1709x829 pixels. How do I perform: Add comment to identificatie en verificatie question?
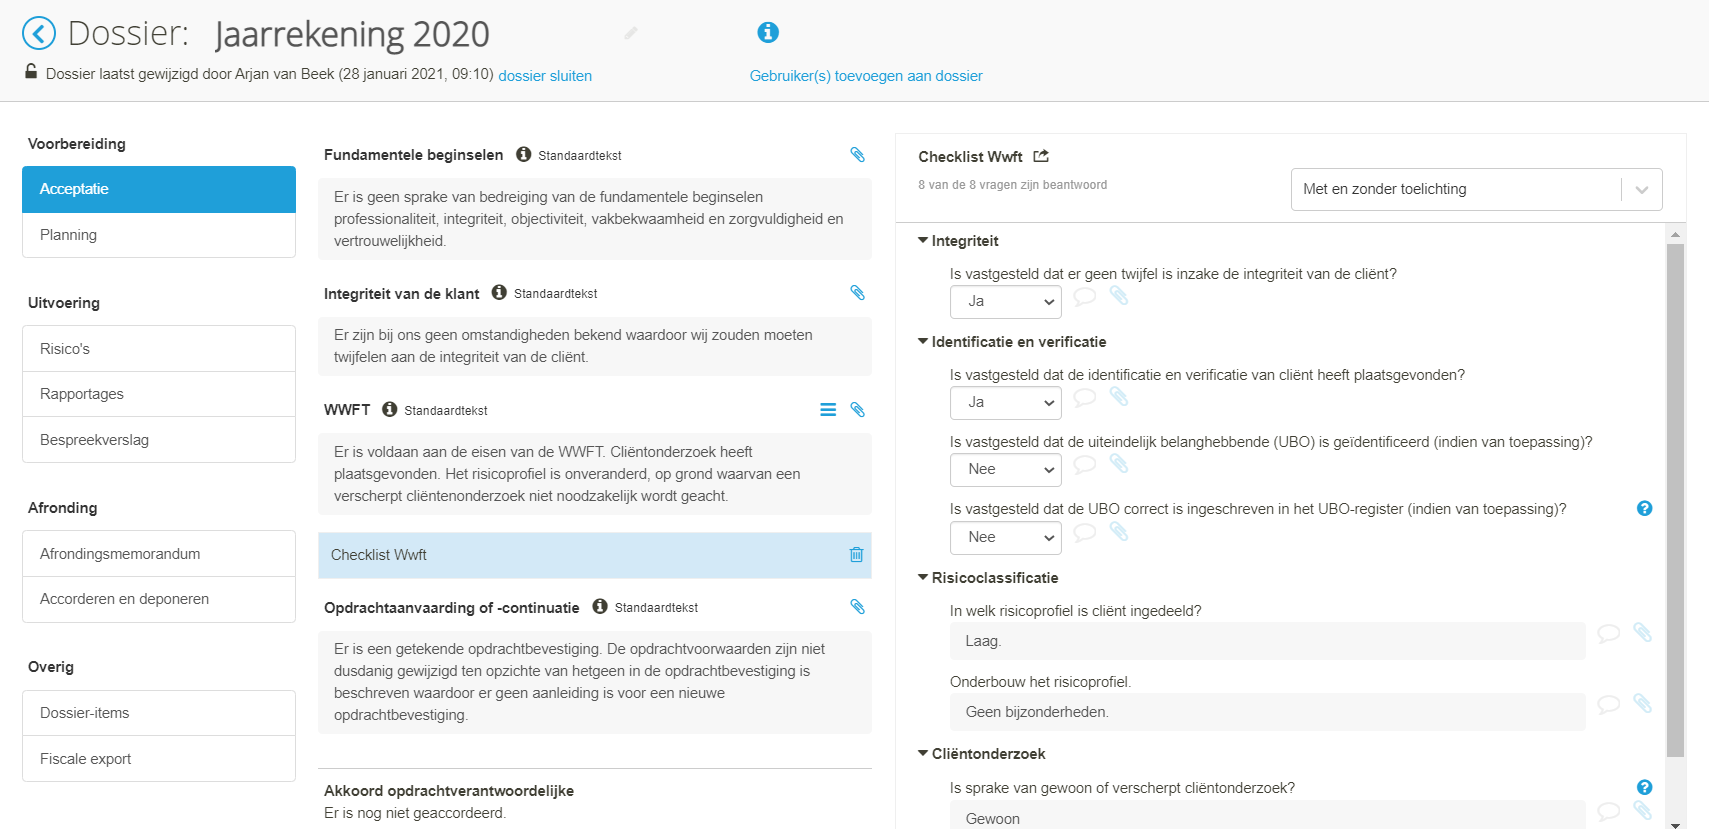1085,398
